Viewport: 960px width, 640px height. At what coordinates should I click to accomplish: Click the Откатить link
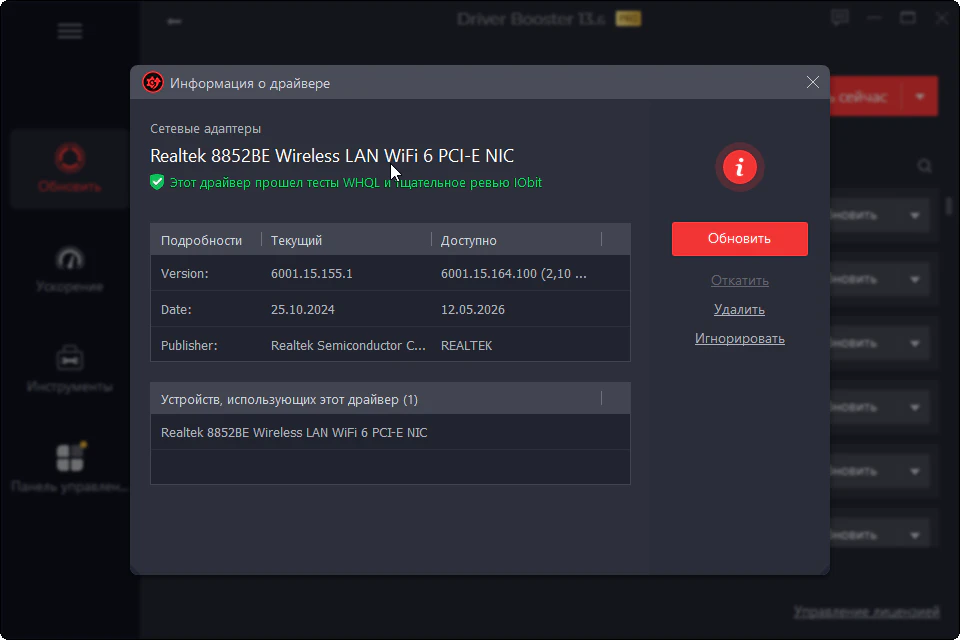point(740,280)
